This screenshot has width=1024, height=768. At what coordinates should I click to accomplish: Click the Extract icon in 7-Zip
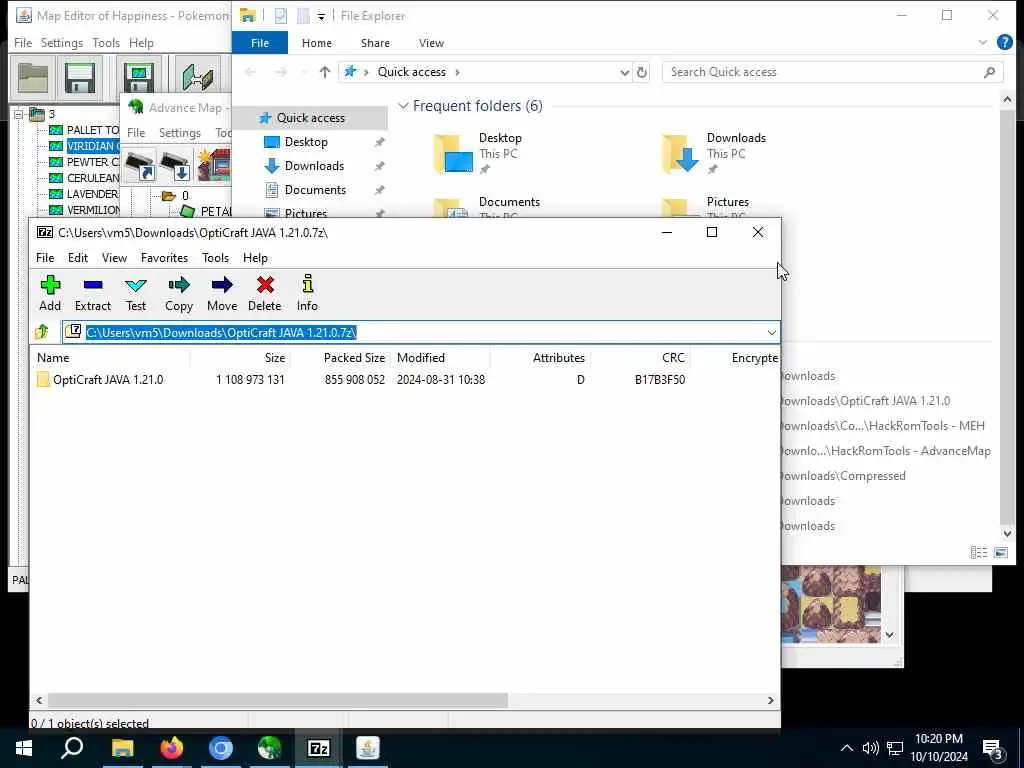93,293
